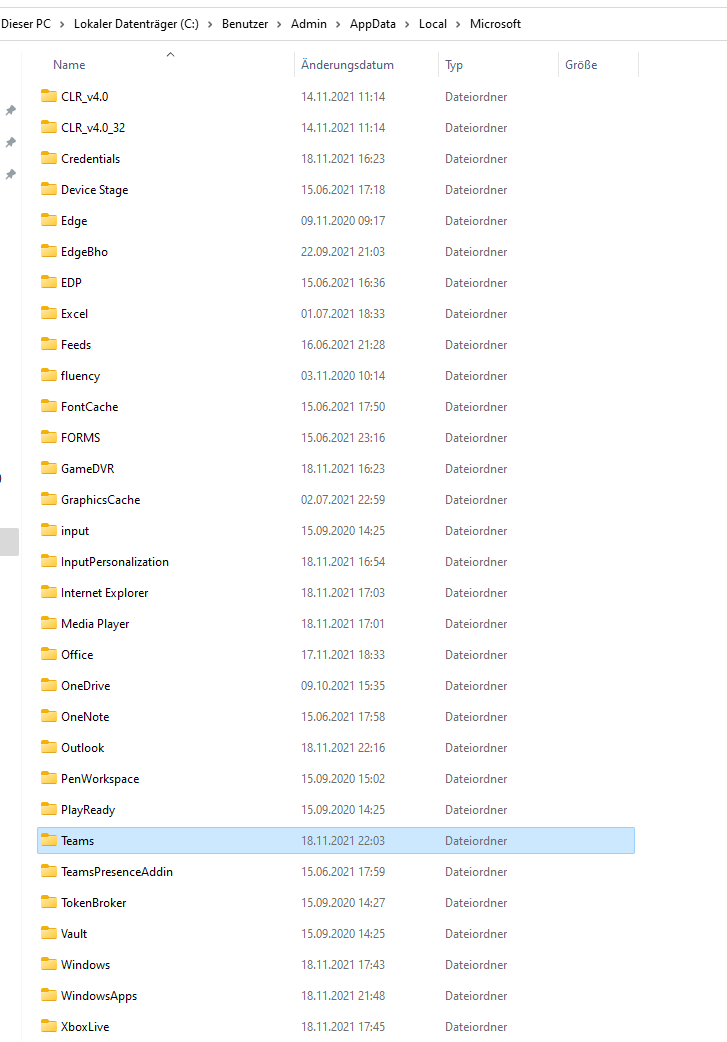Screen dimensions: 727x1042
Task: Sort by the Typ column header
Action: (454, 65)
